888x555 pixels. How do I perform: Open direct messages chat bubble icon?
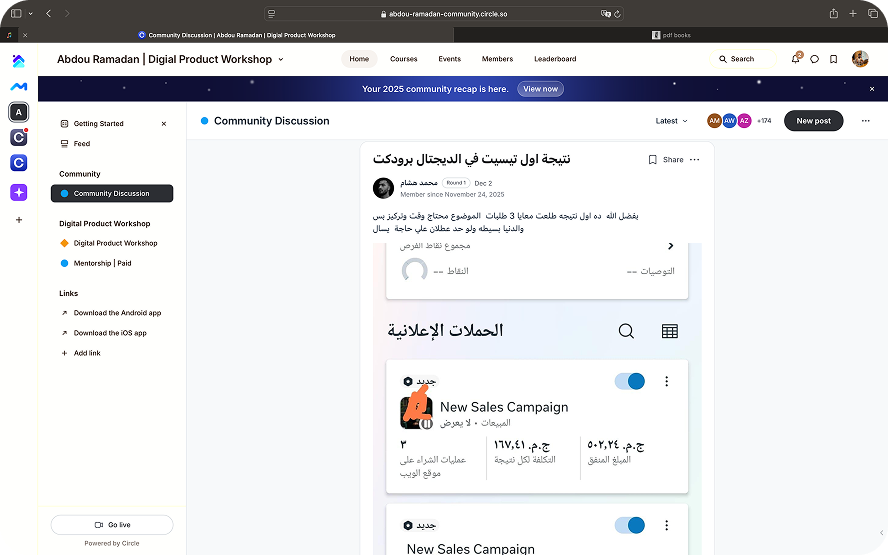coord(814,59)
